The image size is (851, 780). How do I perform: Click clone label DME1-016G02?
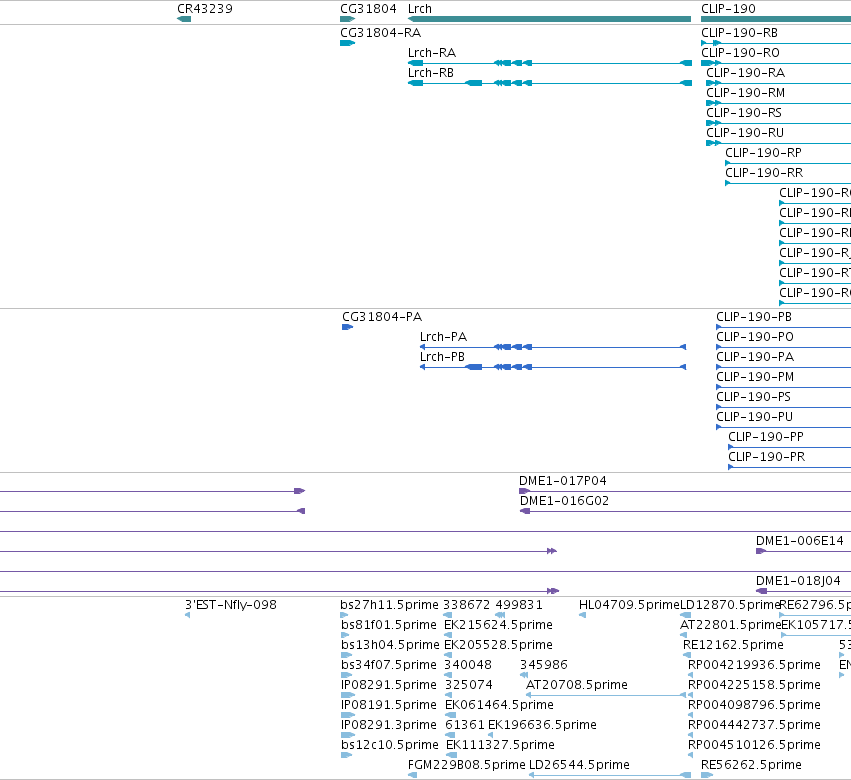coord(564,501)
